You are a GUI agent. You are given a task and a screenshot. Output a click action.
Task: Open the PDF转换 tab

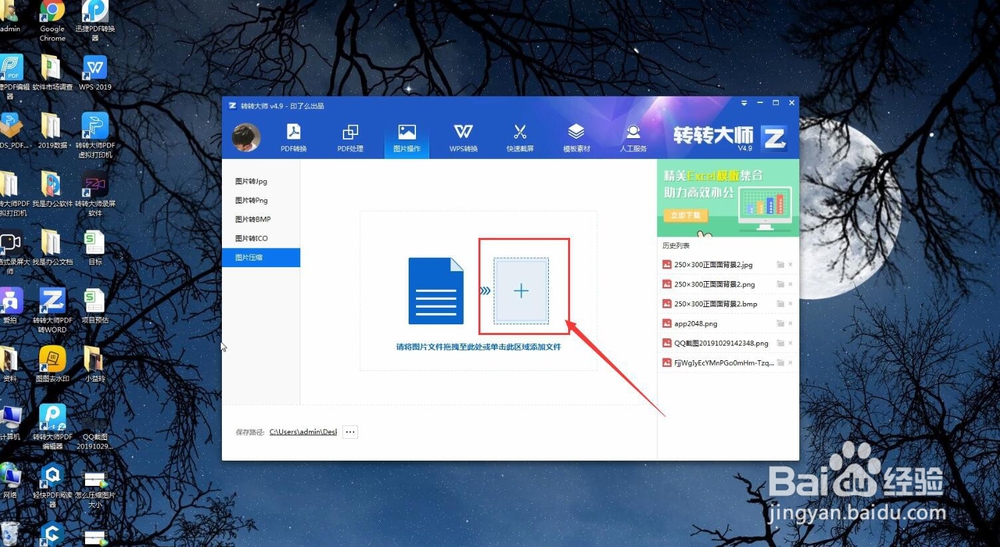[293, 138]
